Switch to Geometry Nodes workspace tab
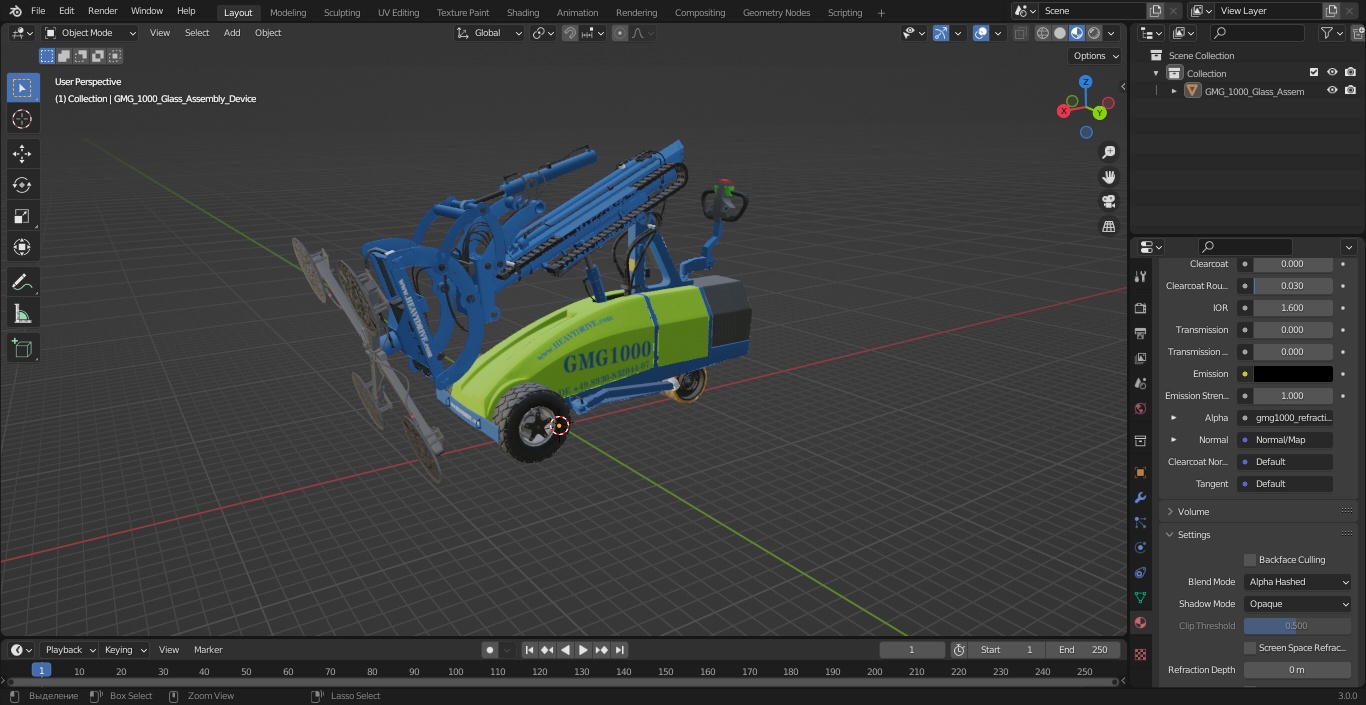This screenshot has height=705, width=1366. [776, 13]
